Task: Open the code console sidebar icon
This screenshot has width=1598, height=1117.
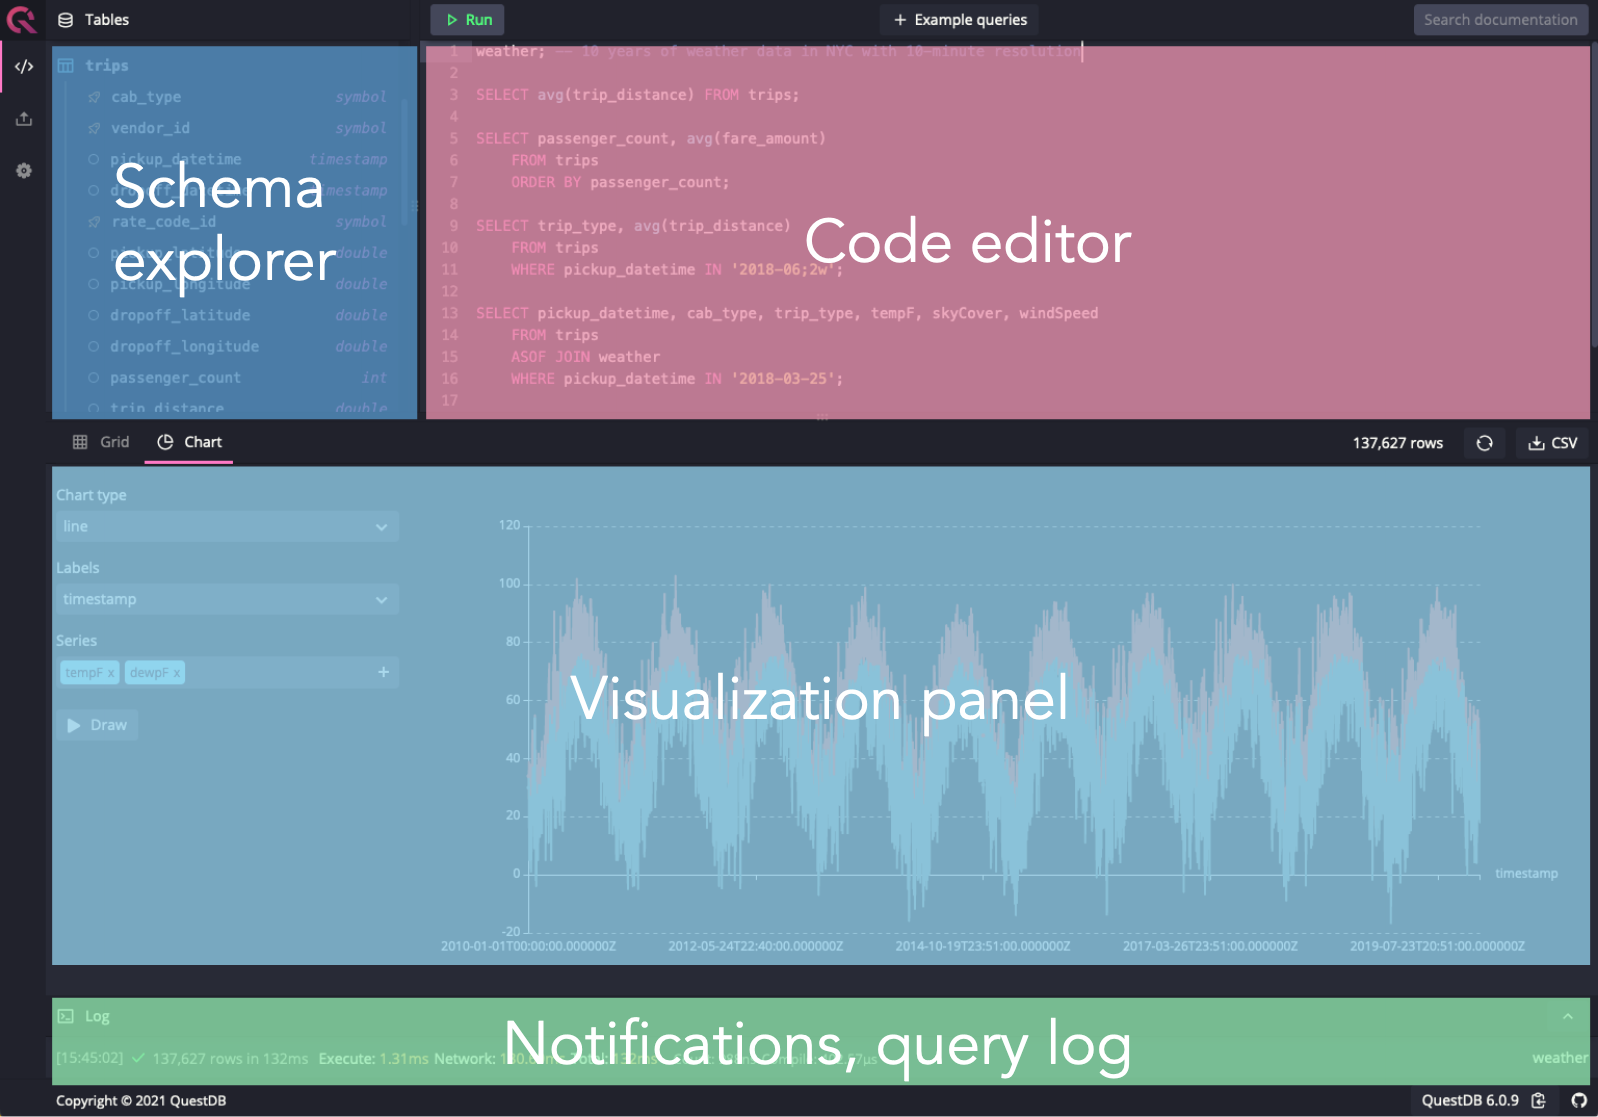Action: point(24,67)
